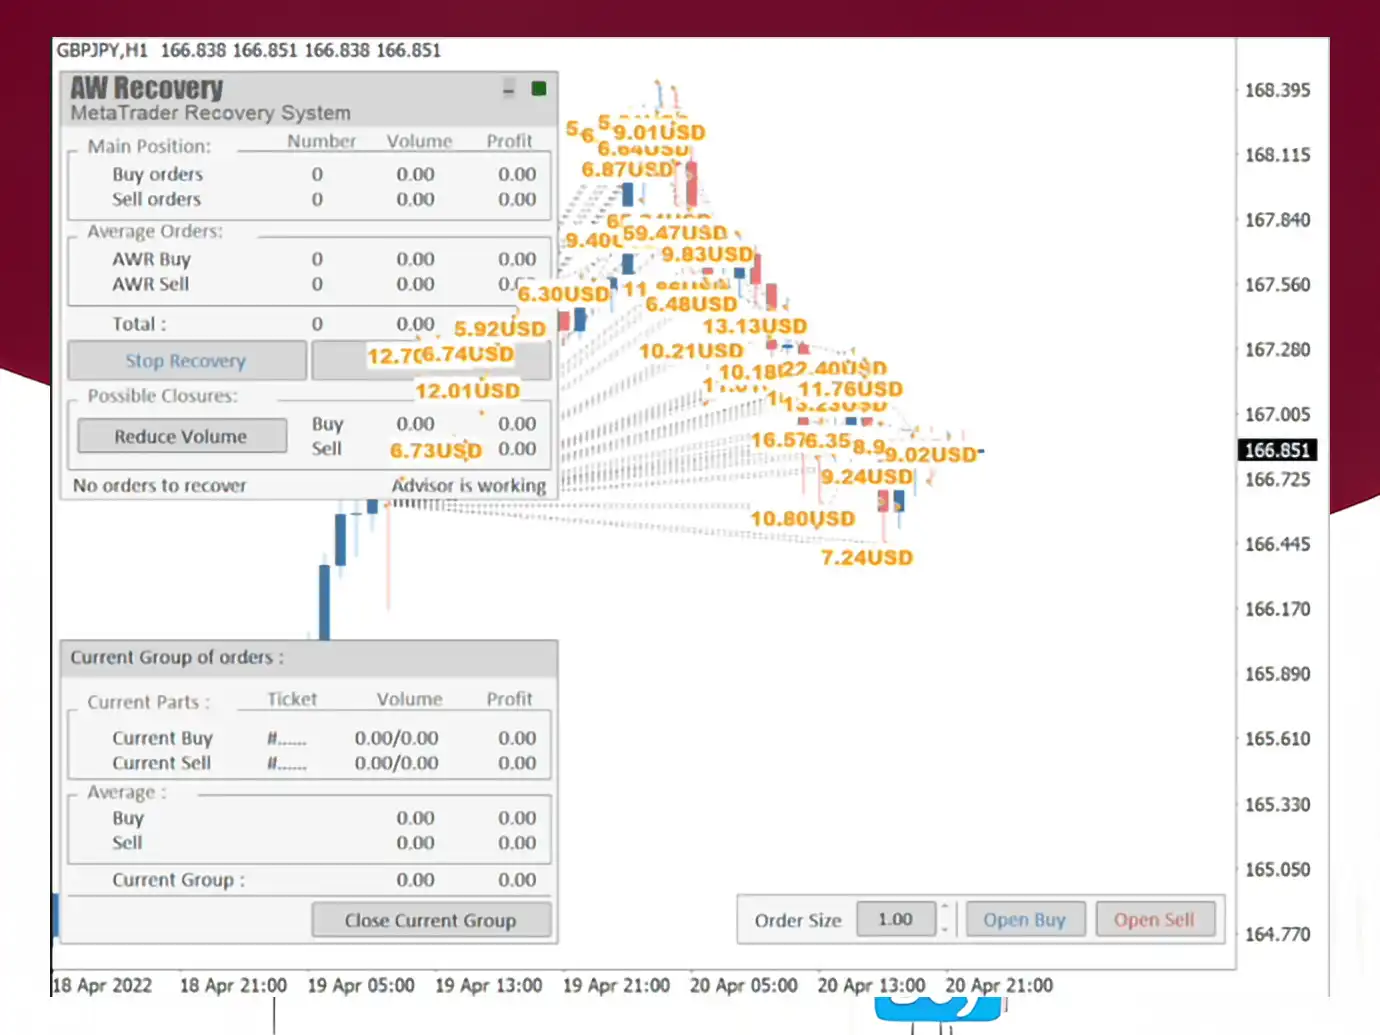Click the green status square on AW Recovery header

[539, 88]
